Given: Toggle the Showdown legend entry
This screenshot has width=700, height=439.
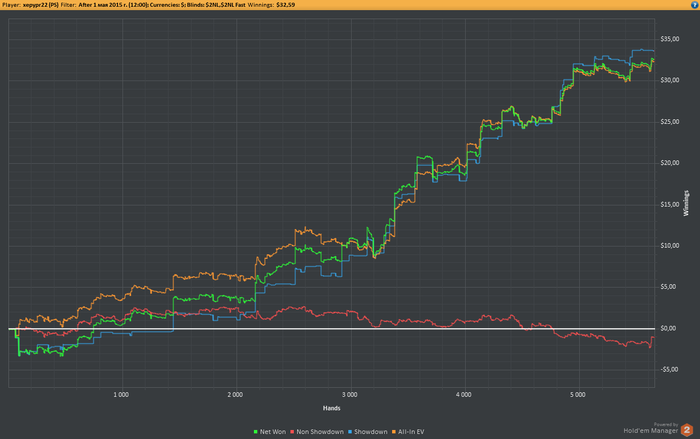Looking at the screenshot, I should pos(367,432).
